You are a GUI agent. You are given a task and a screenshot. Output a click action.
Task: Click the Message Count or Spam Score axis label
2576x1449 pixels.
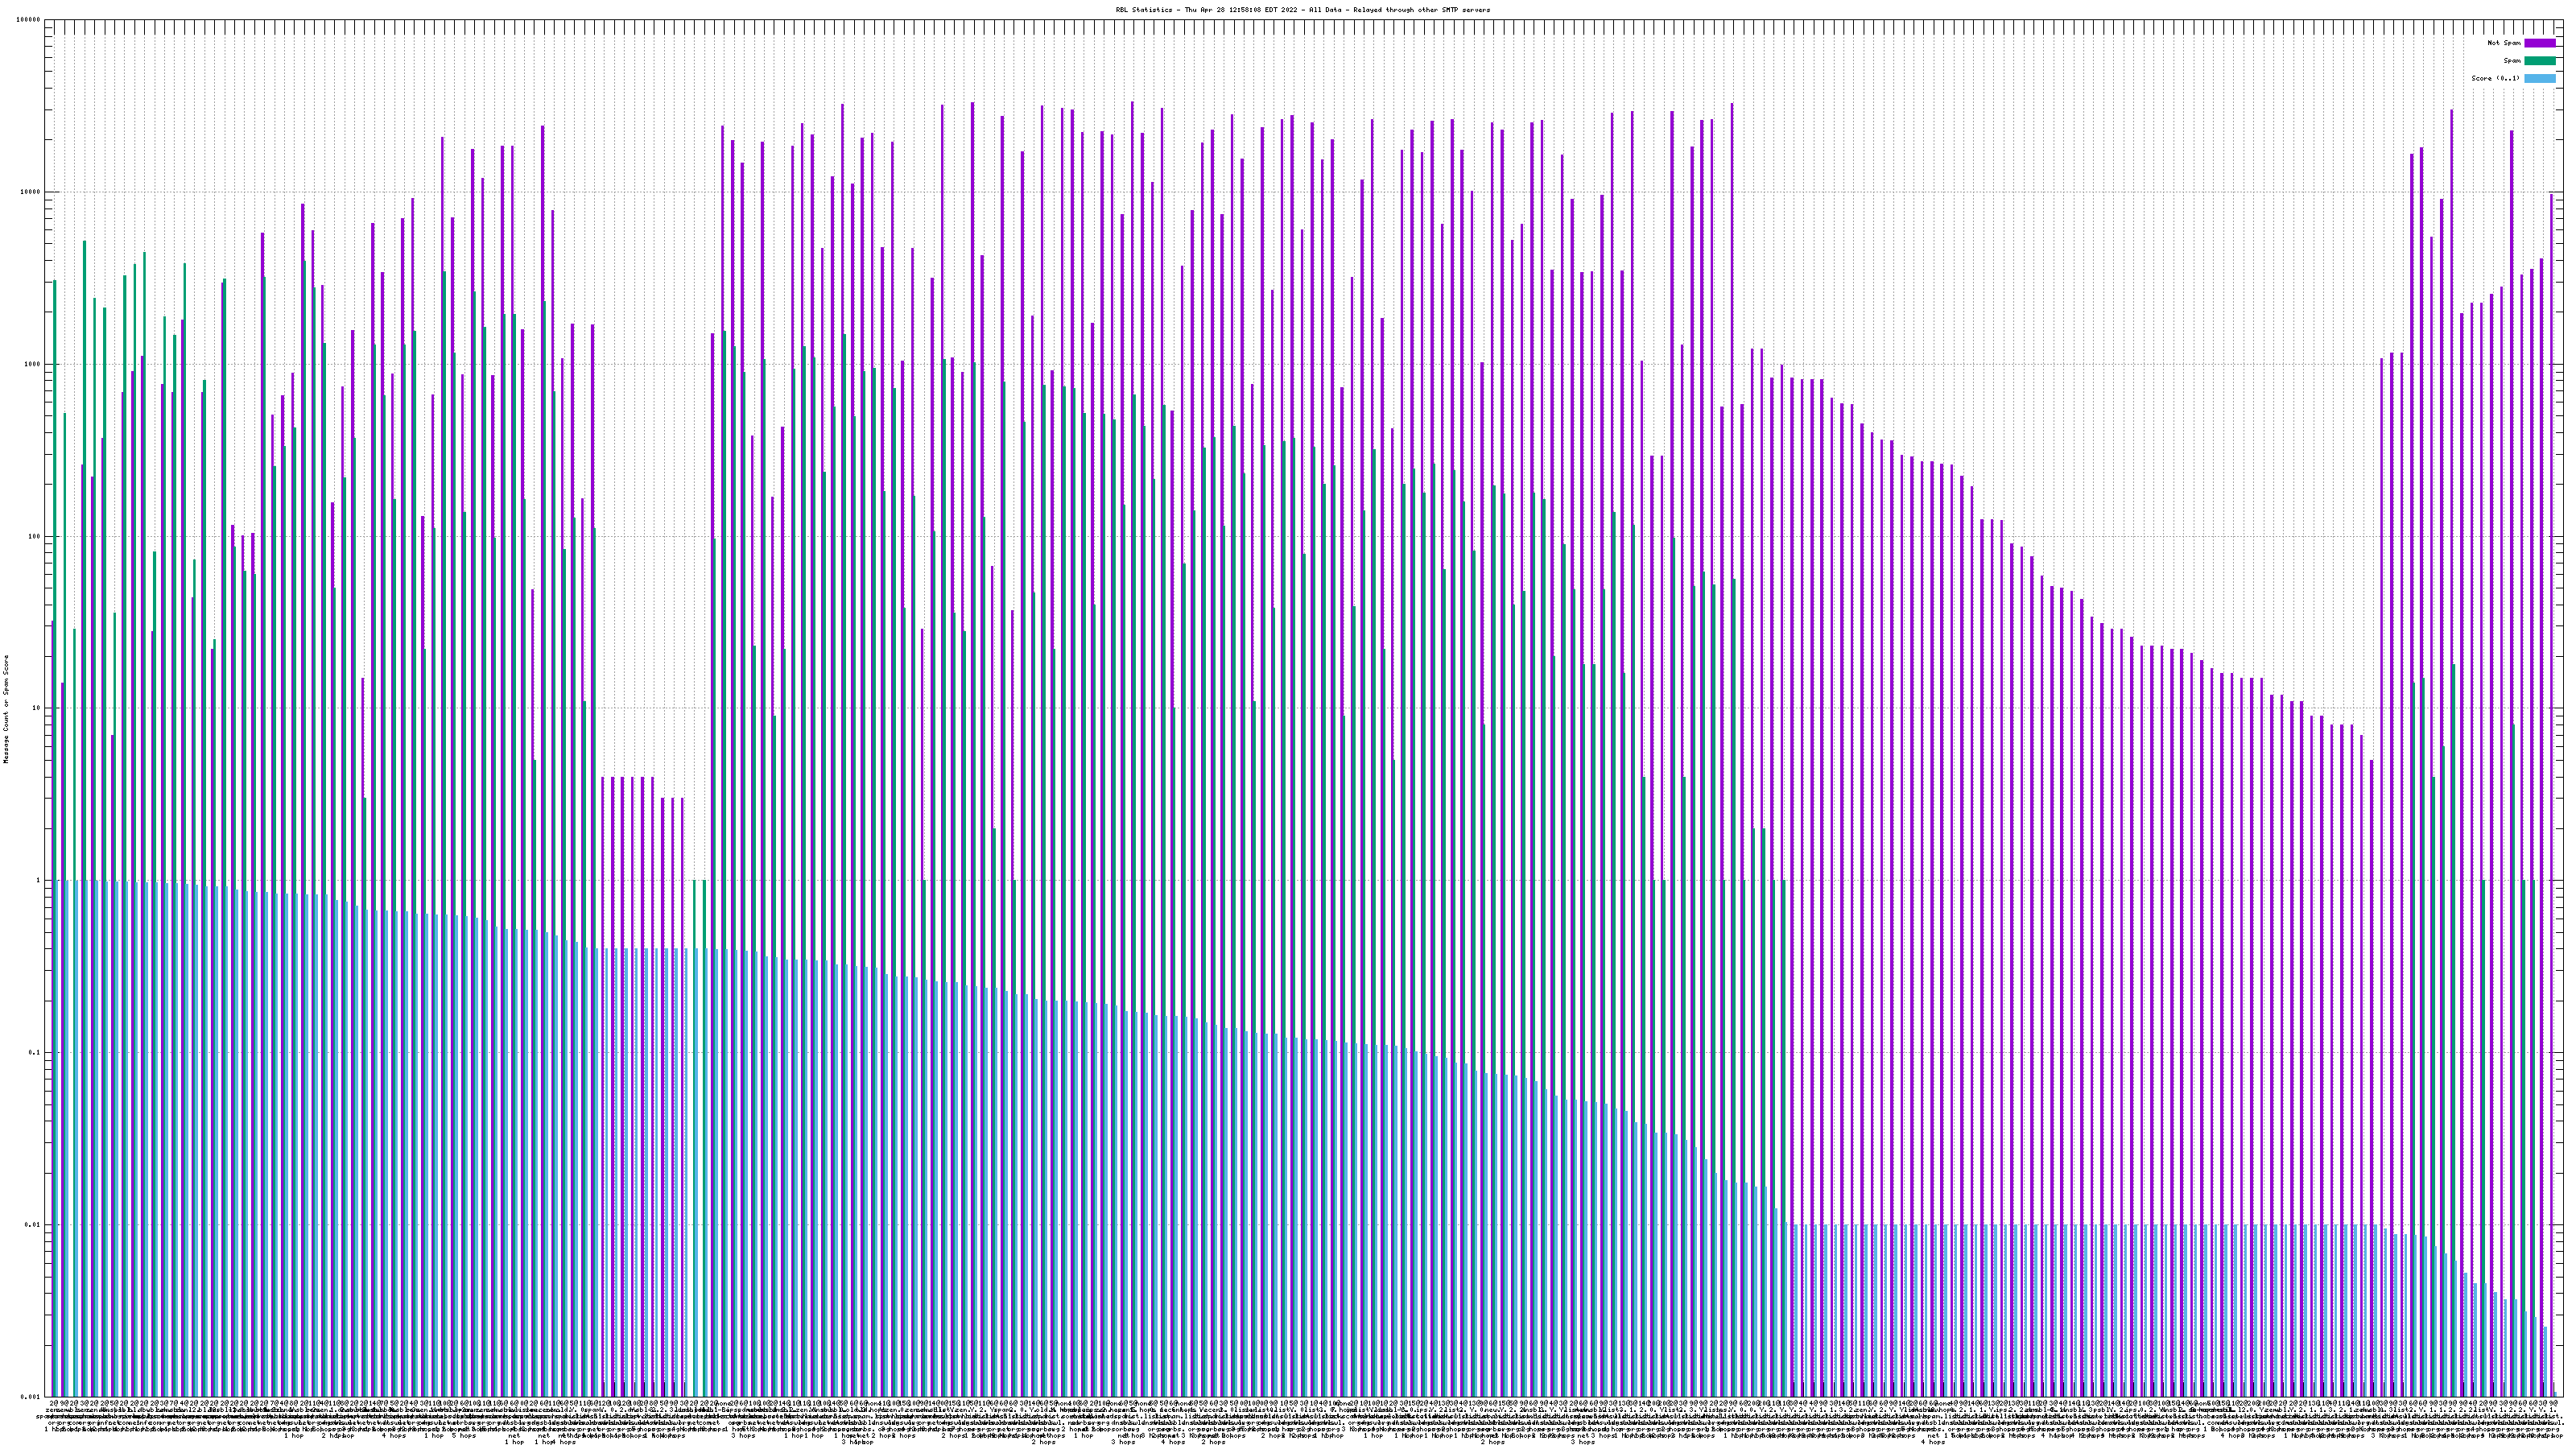click(6, 708)
